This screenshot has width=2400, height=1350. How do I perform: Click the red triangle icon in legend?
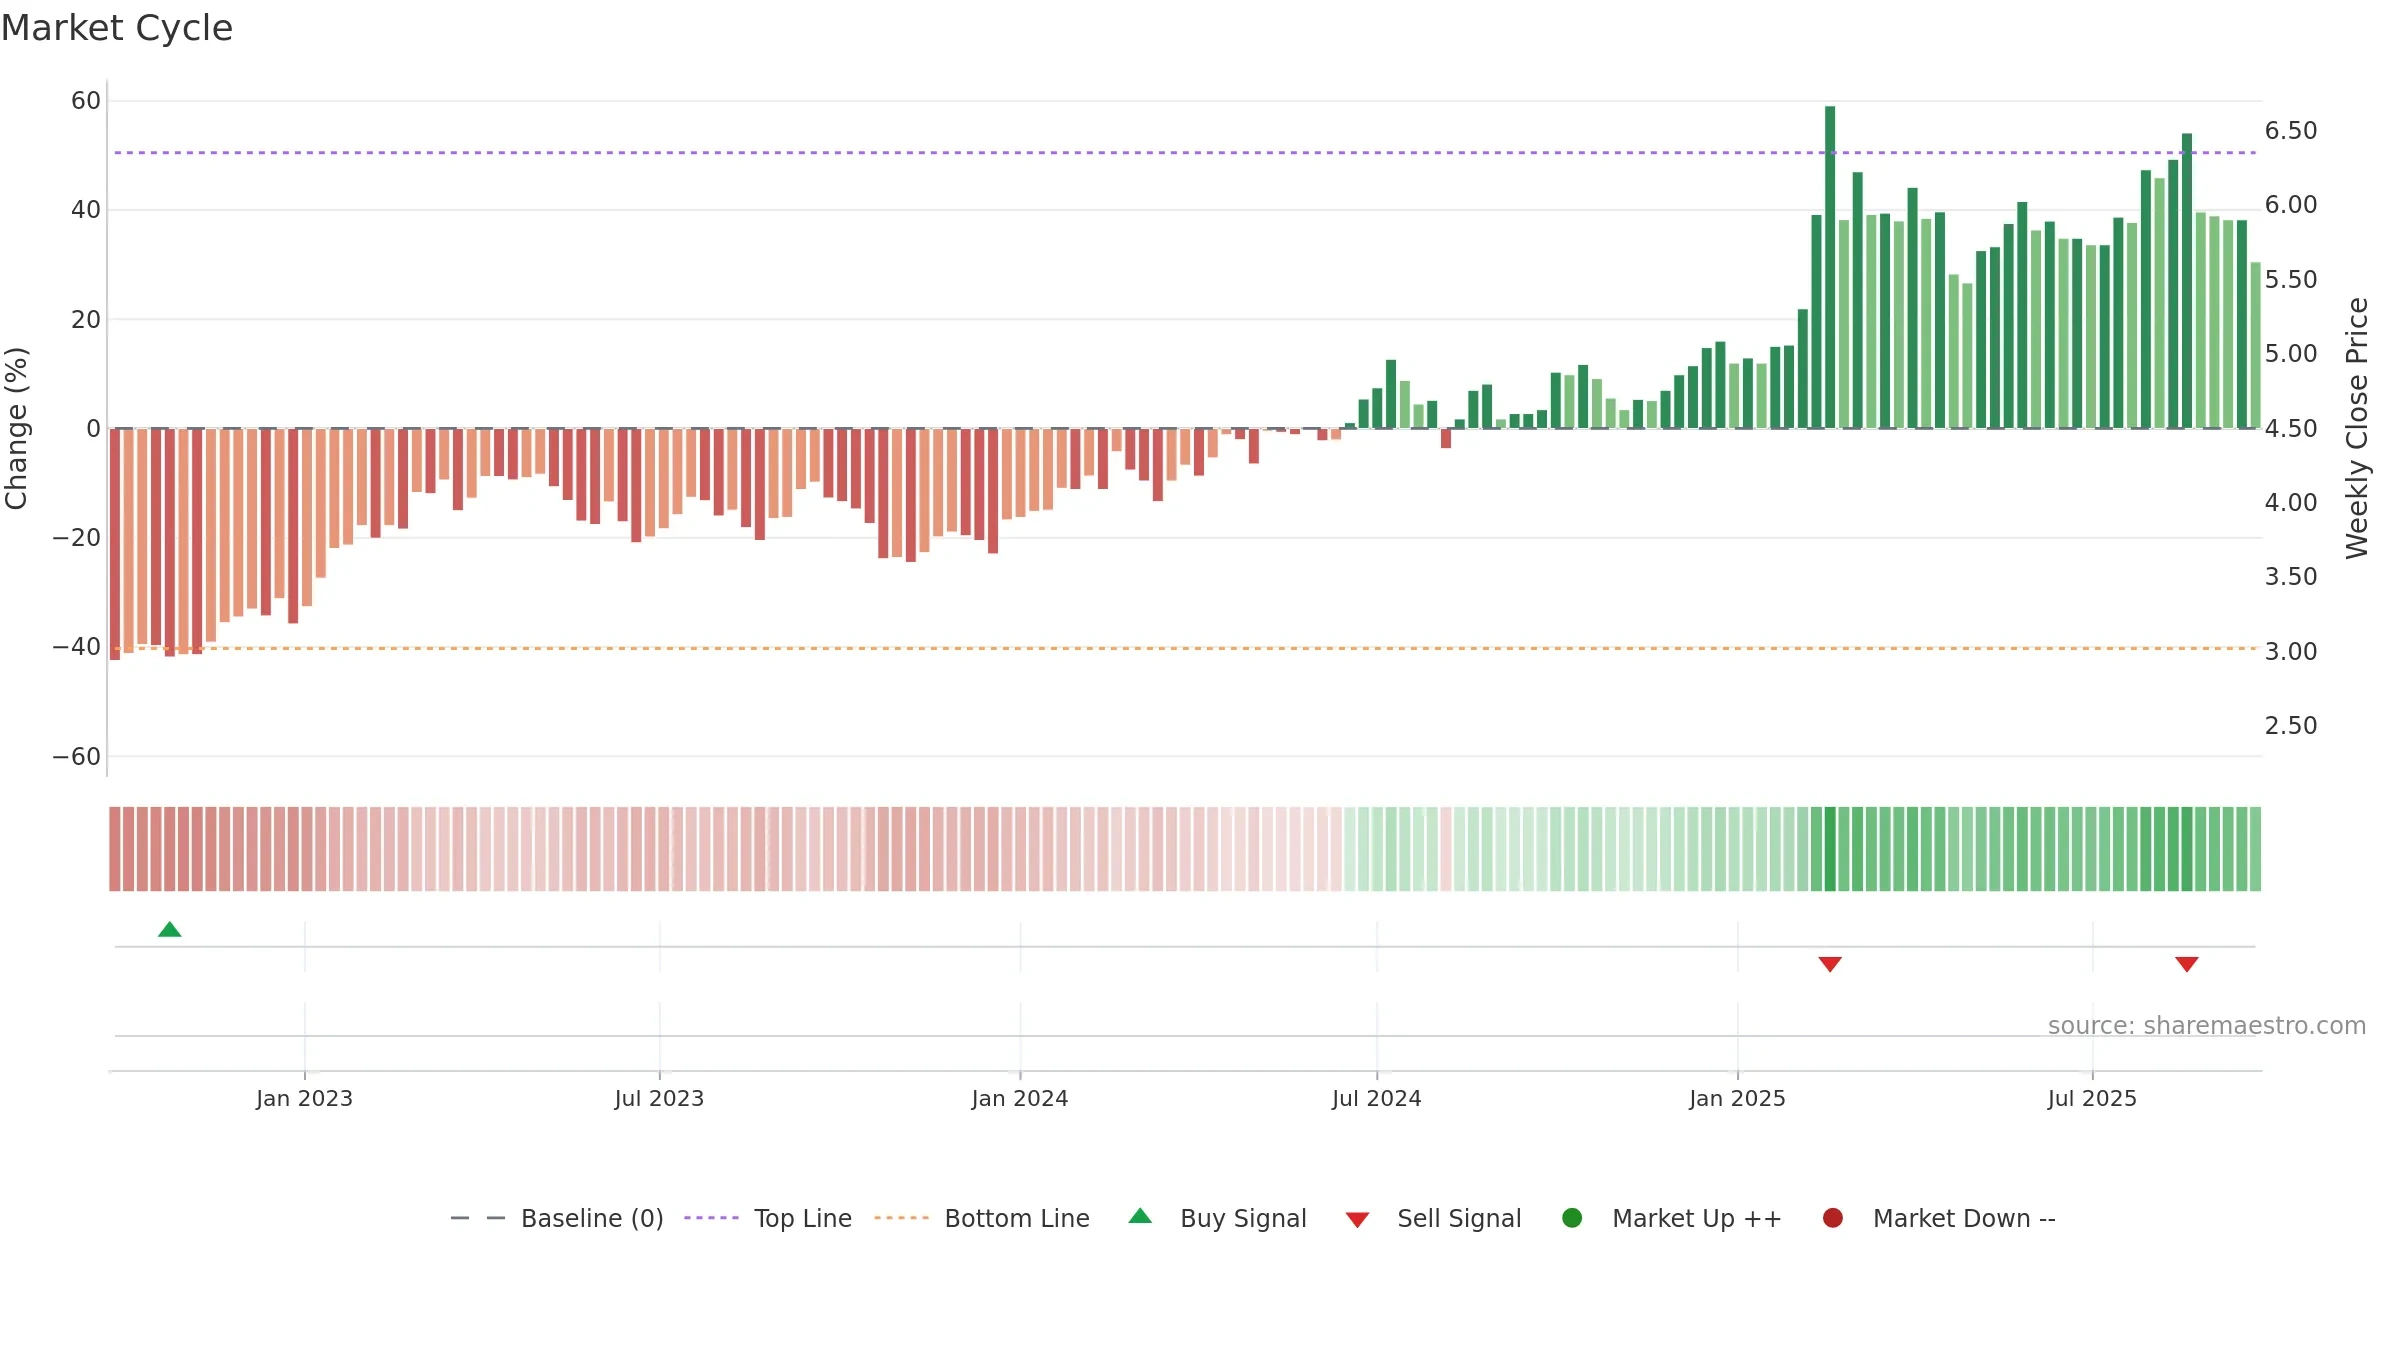(1357, 1220)
